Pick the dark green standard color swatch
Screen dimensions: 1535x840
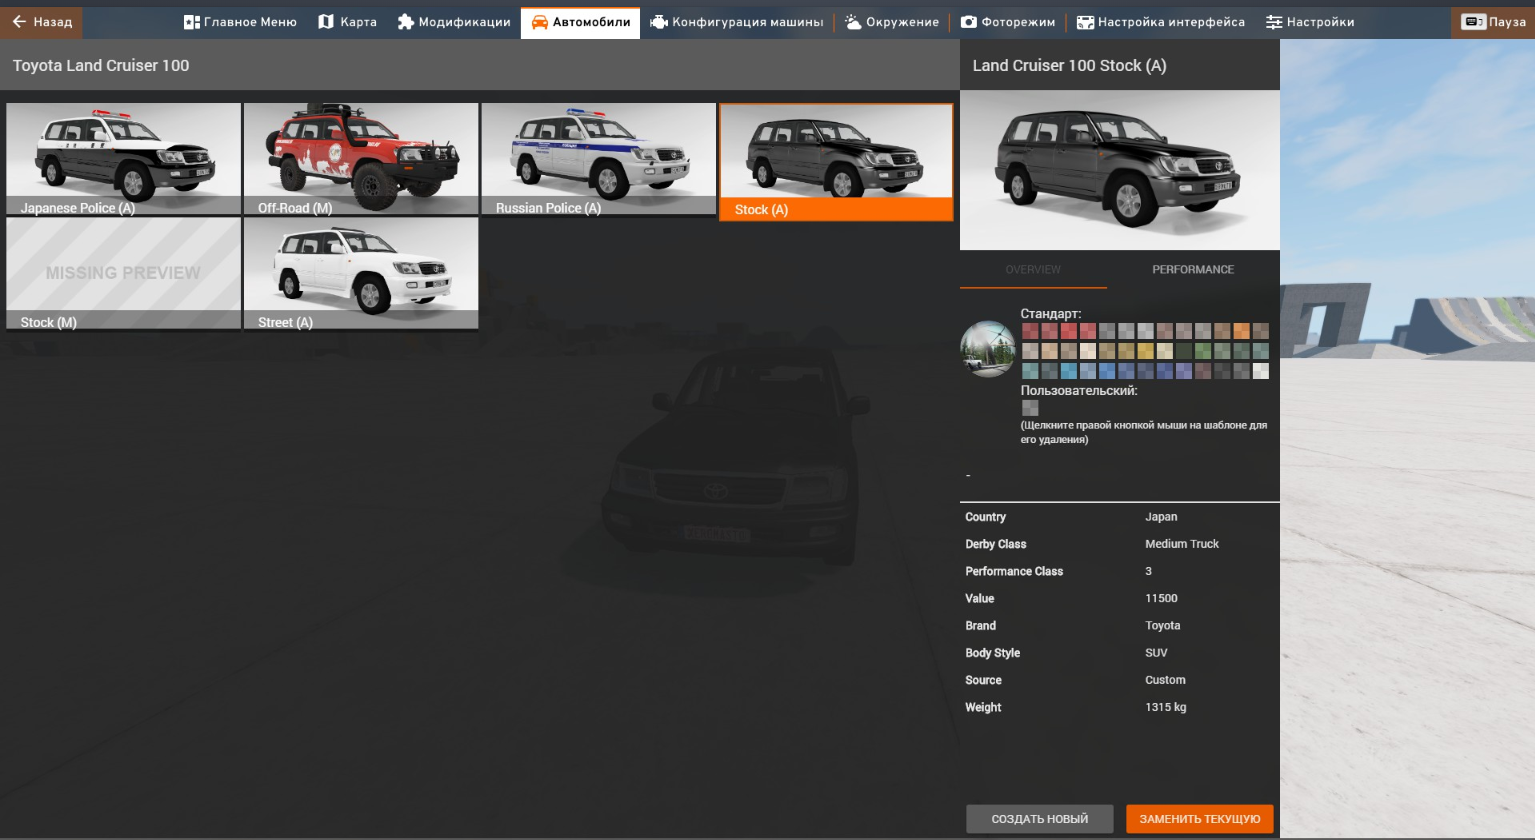(x=1184, y=351)
